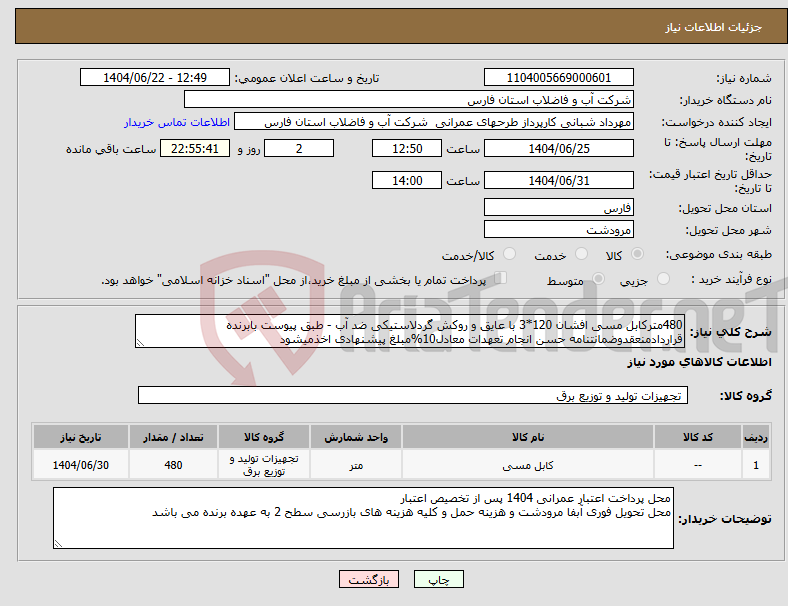Screen dimensions: 788x606
Task: Click the description textarea resize handle
Action: point(140,343)
